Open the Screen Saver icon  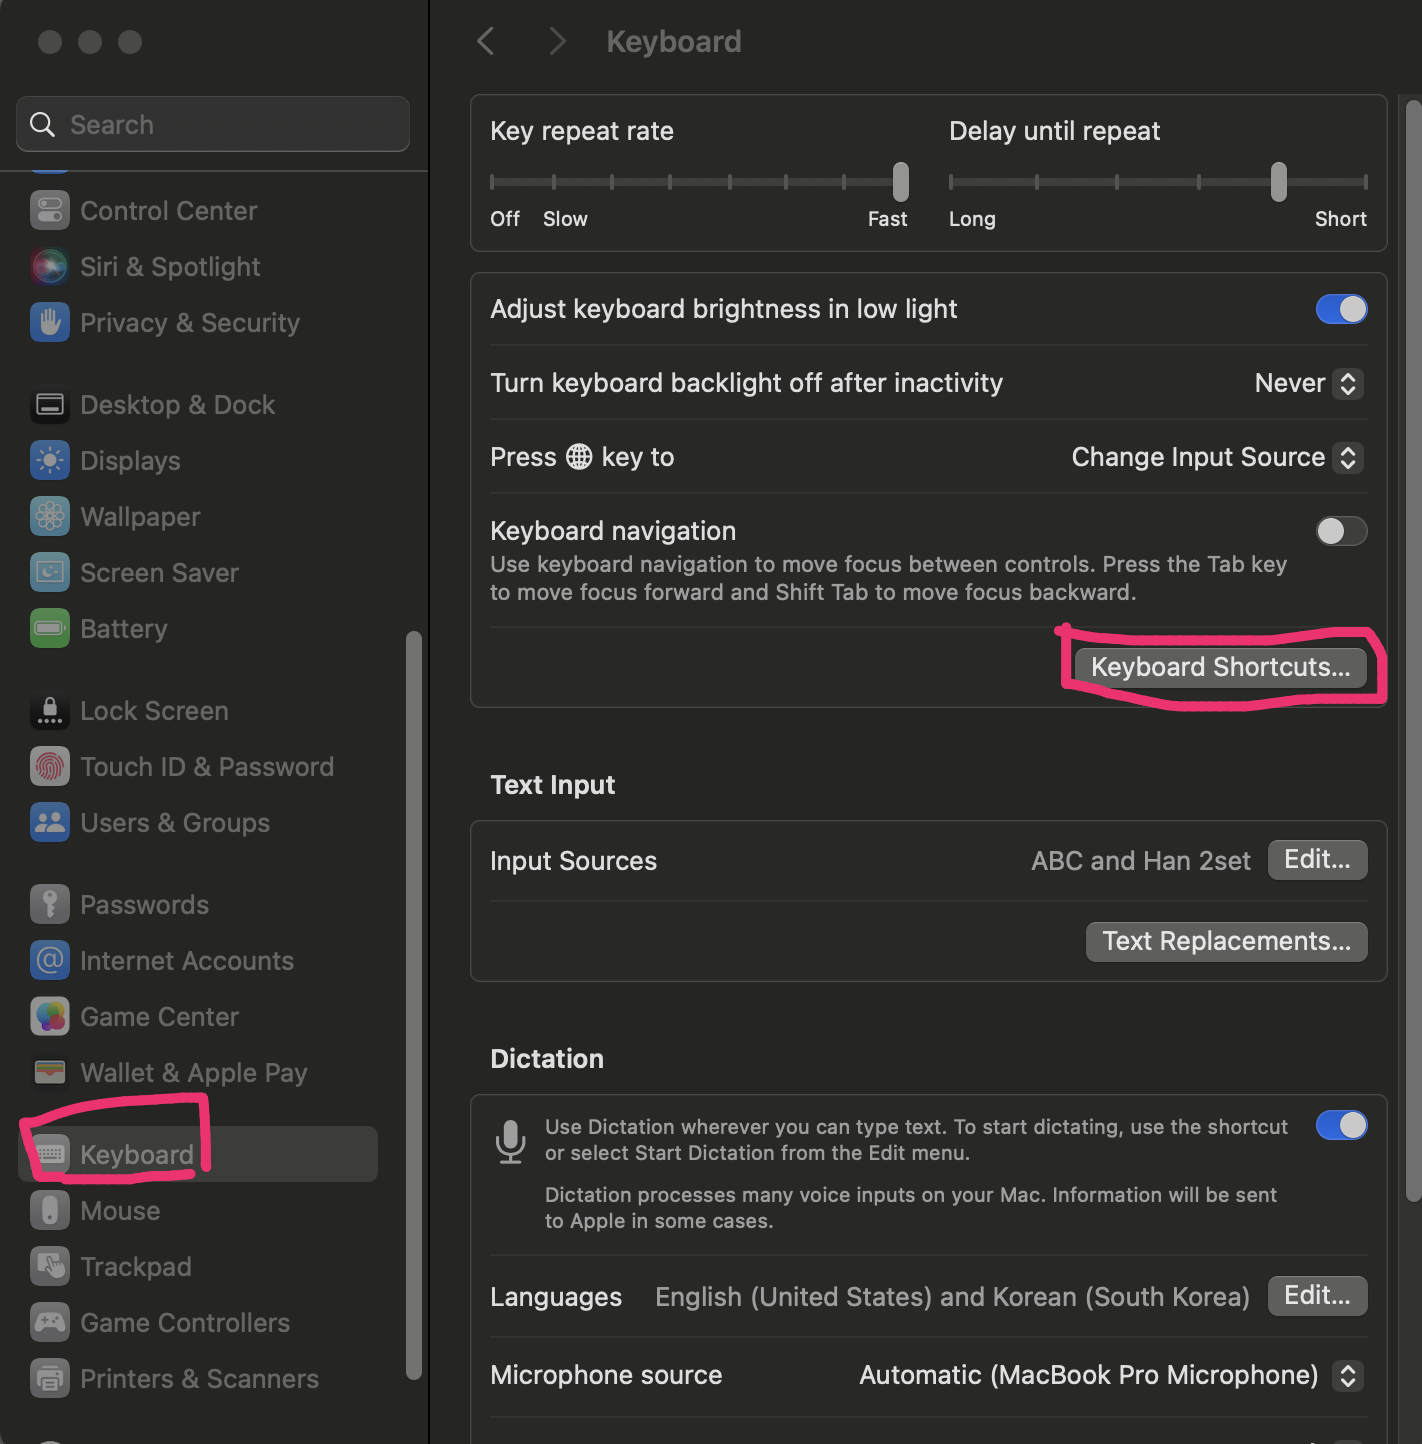(50, 573)
